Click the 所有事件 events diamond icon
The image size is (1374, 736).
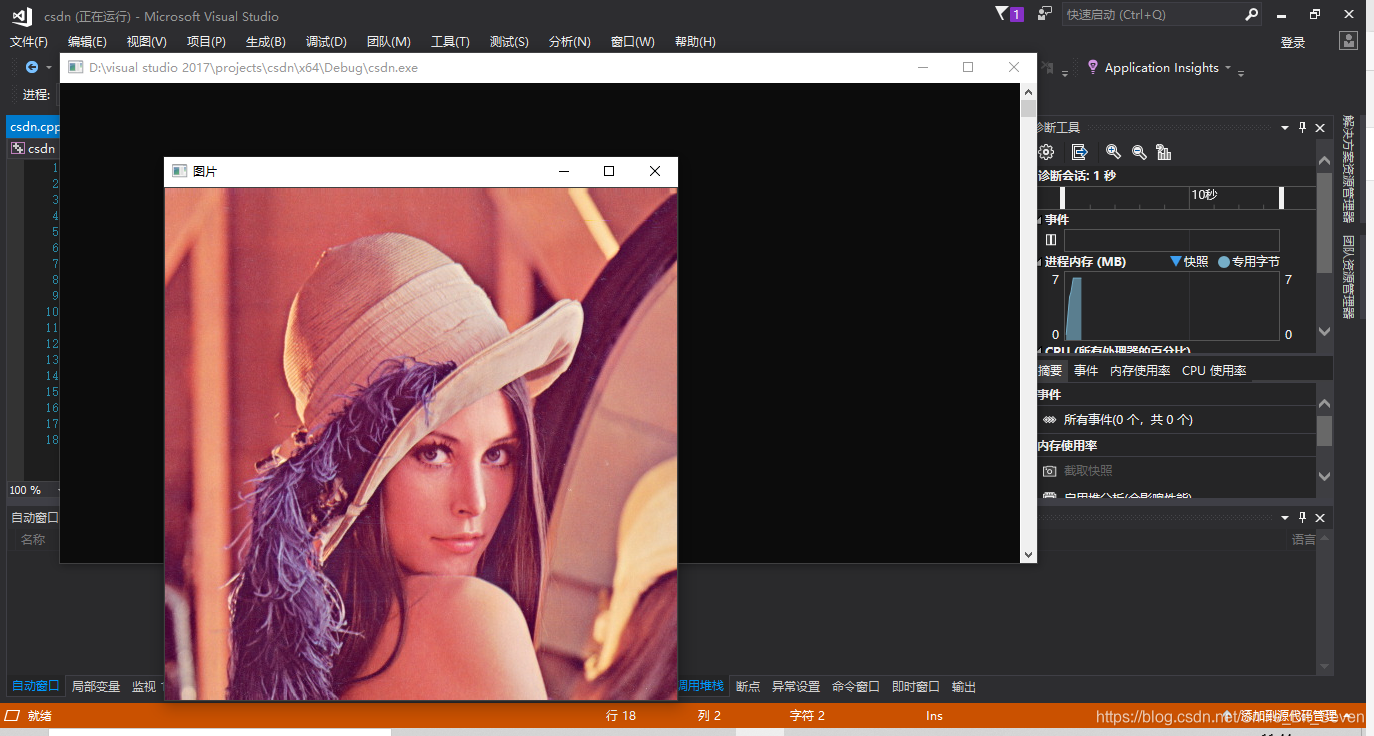pos(1049,420)
